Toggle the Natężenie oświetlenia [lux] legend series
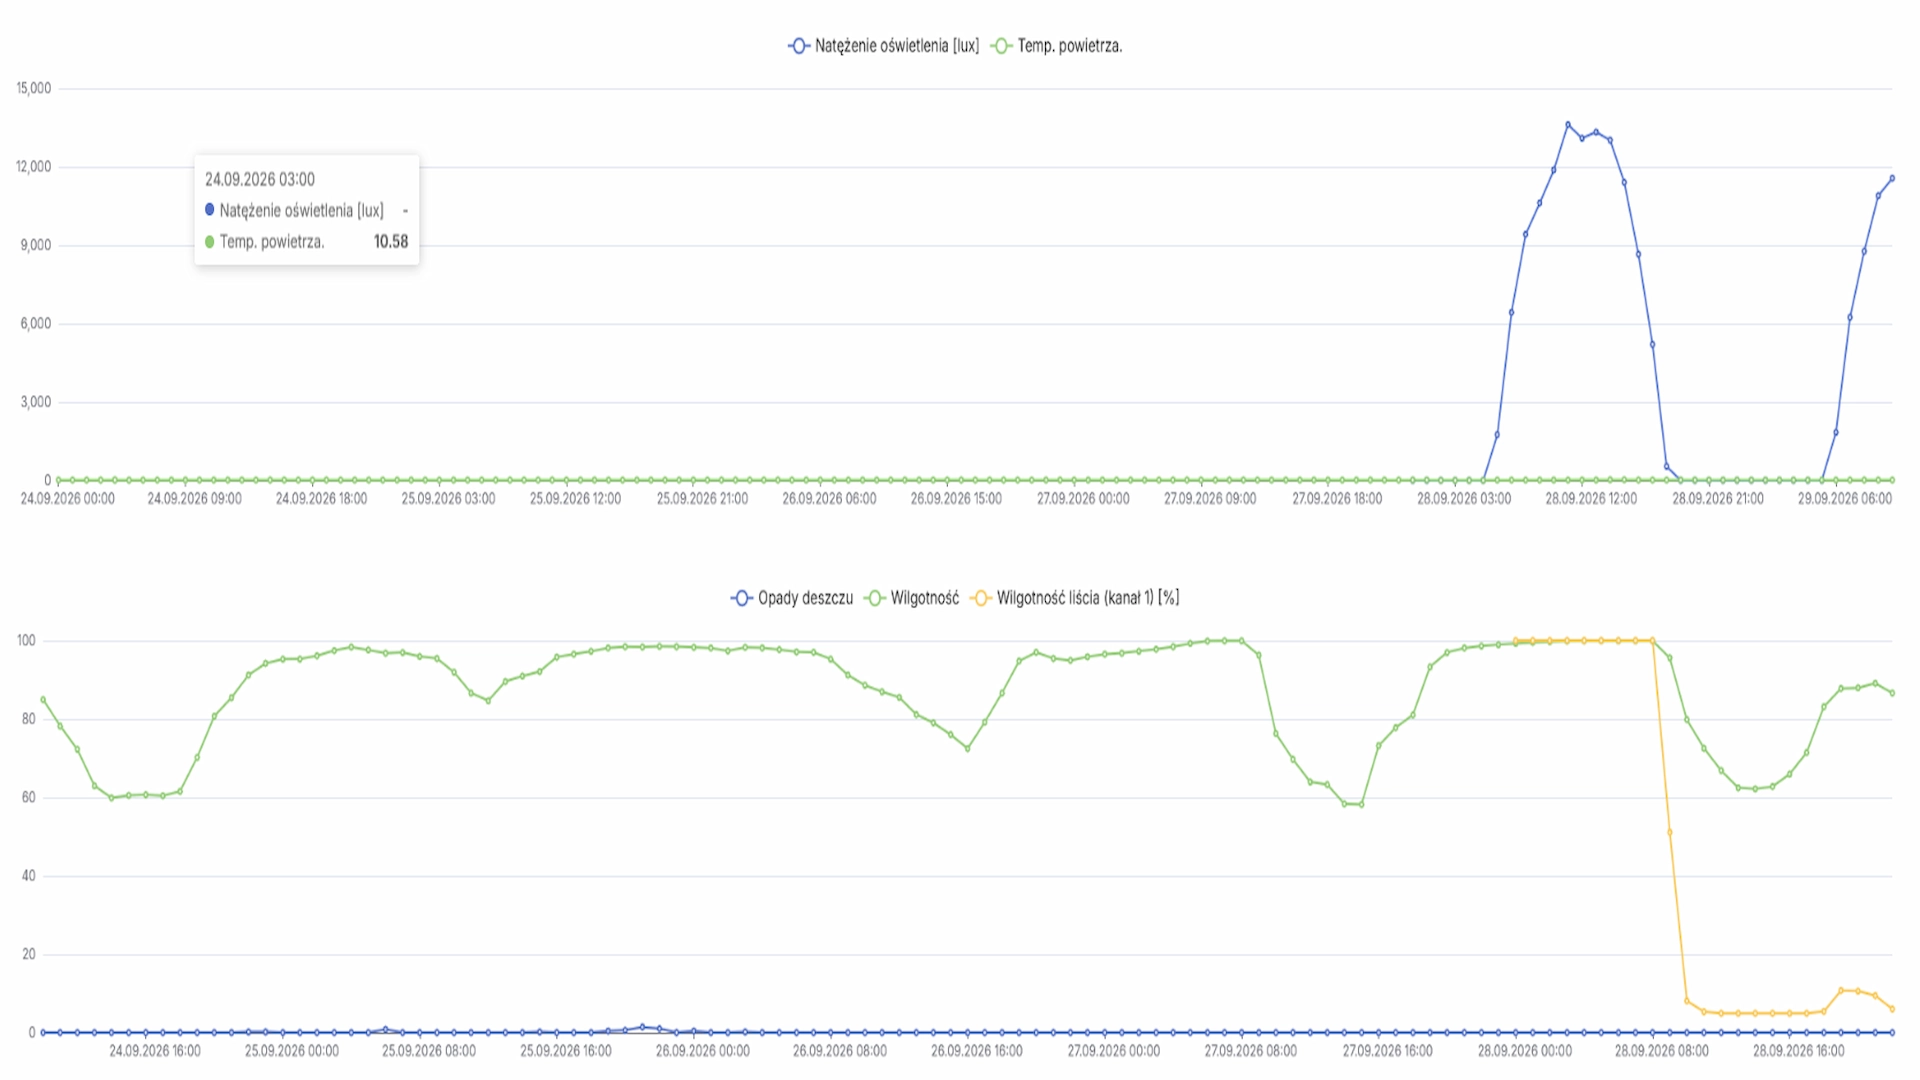This screenshot has height=1080, width=1920. point(884,46)
